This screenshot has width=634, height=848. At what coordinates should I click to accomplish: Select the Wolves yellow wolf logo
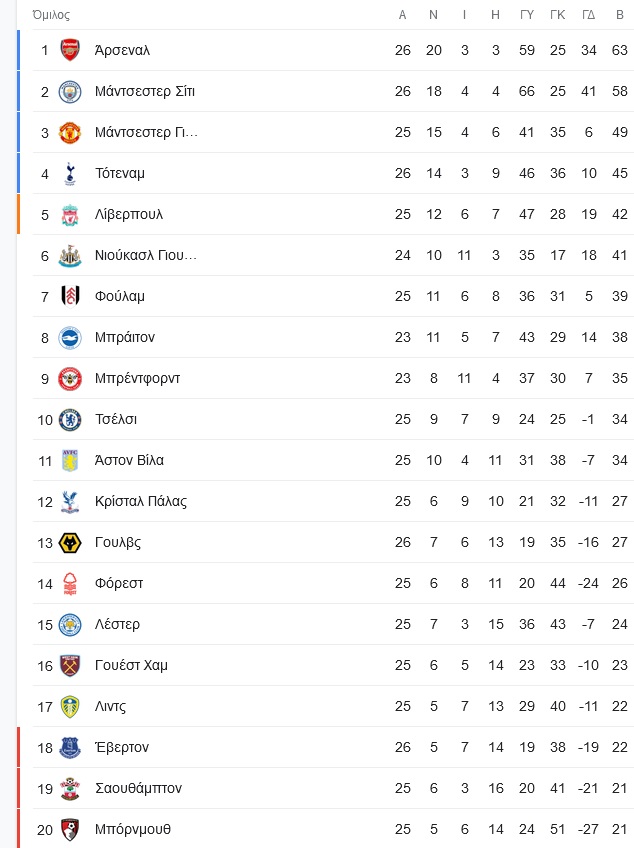point(70,543)
